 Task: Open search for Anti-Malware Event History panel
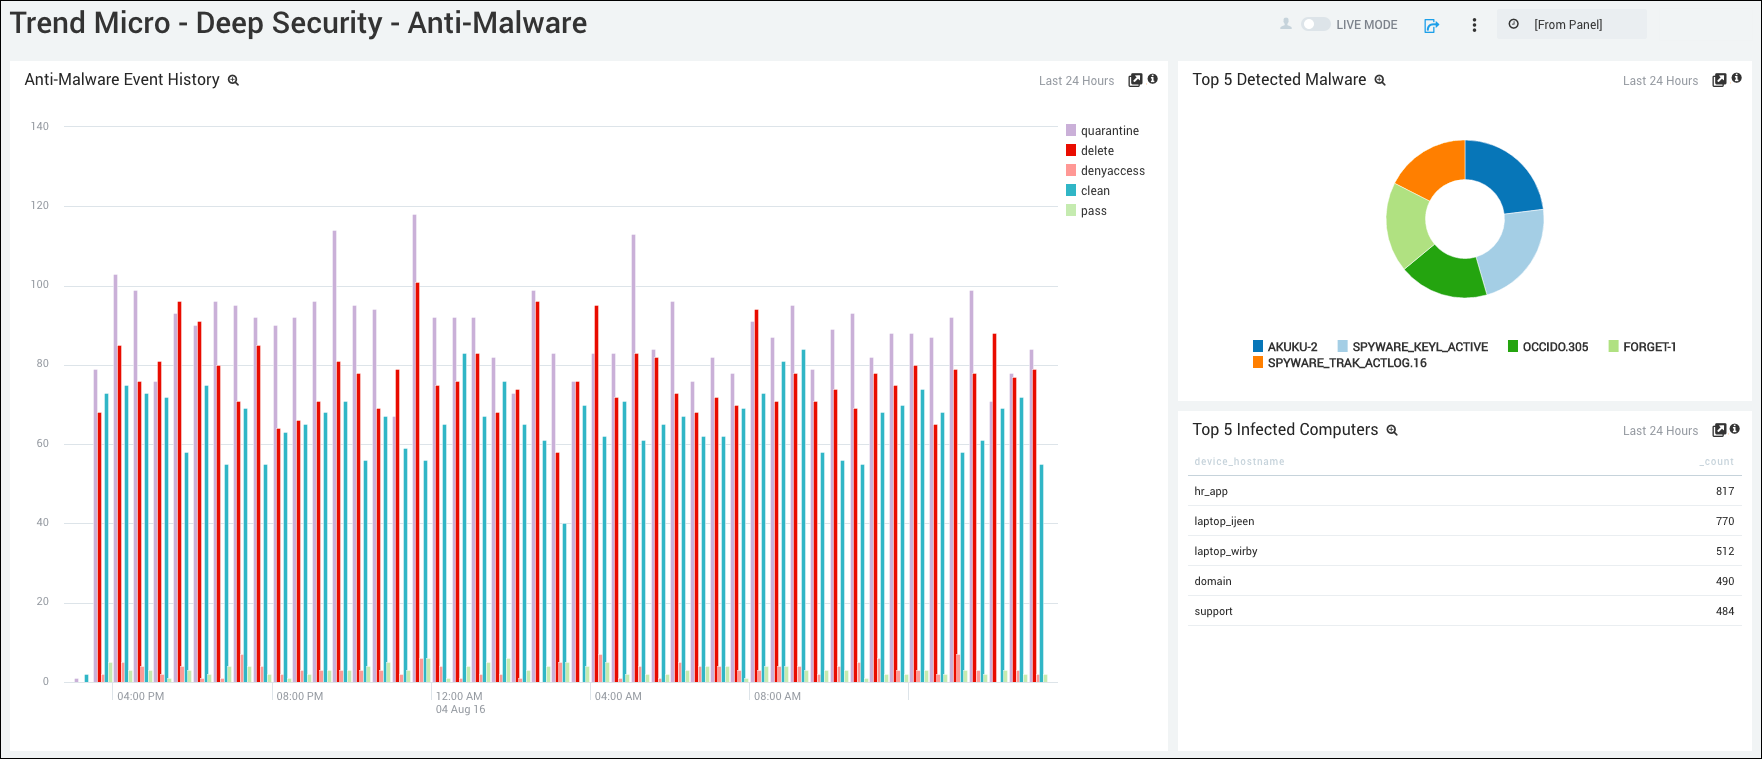pos(233,81)
